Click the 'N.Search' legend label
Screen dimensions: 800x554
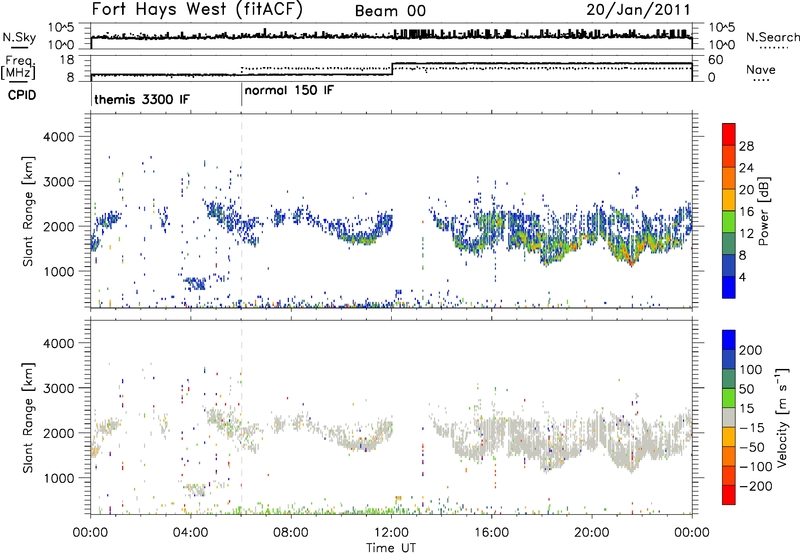(x=772, y=37)
